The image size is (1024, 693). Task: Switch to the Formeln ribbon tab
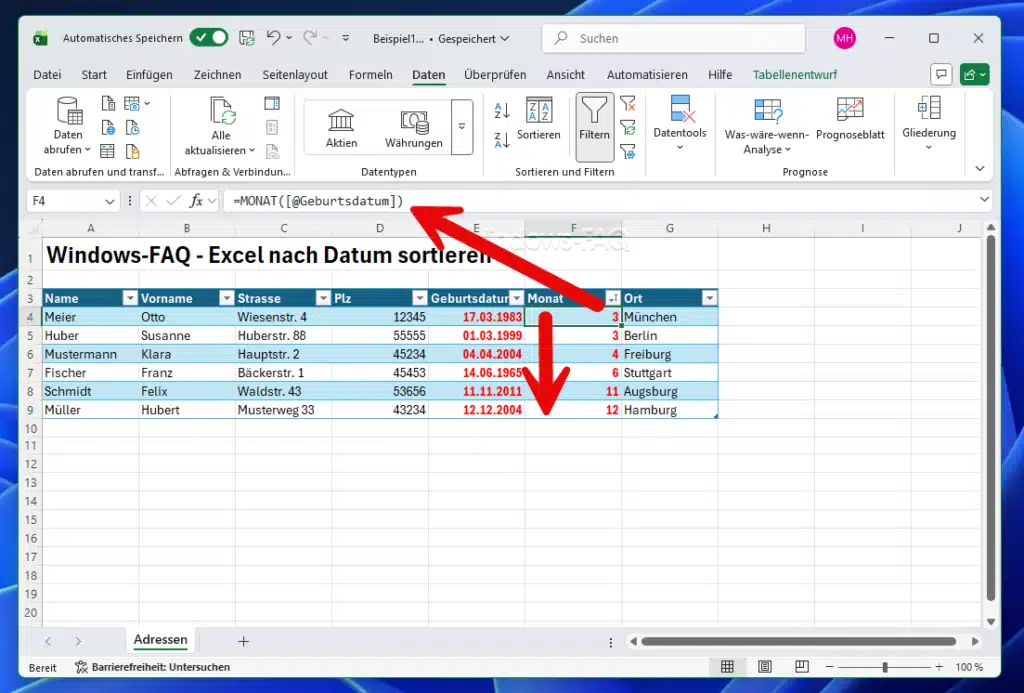[371, 74]
